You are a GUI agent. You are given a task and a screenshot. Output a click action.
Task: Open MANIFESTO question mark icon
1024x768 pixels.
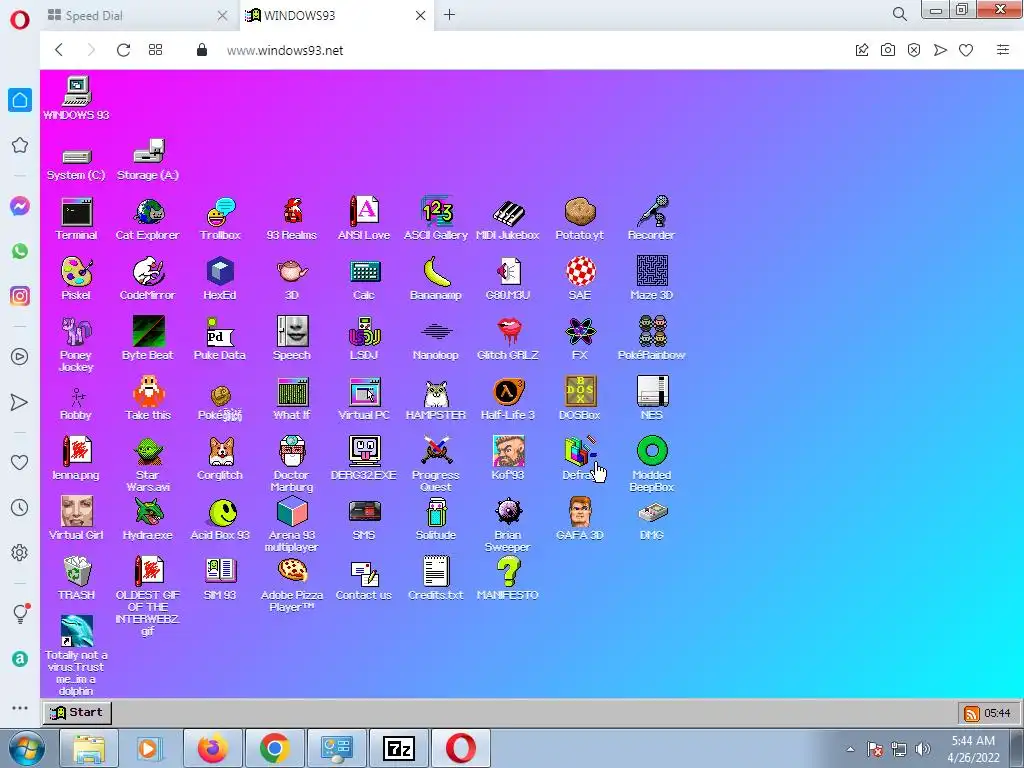[507, 580]
